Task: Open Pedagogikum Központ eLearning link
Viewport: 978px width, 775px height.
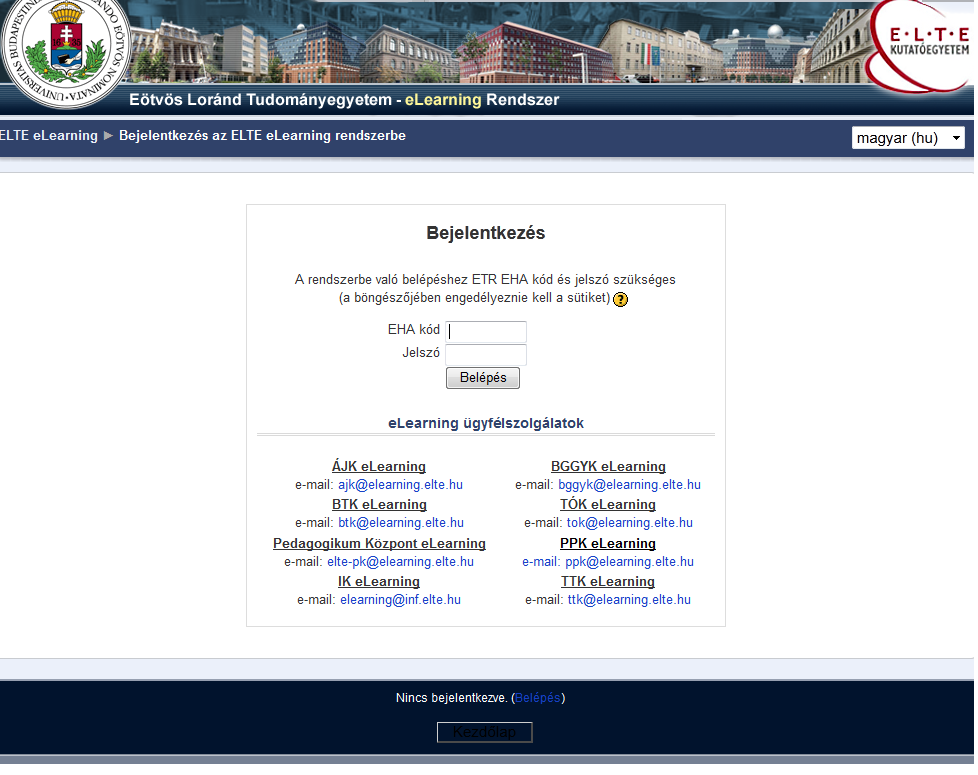Action: (x=379, y=543)
